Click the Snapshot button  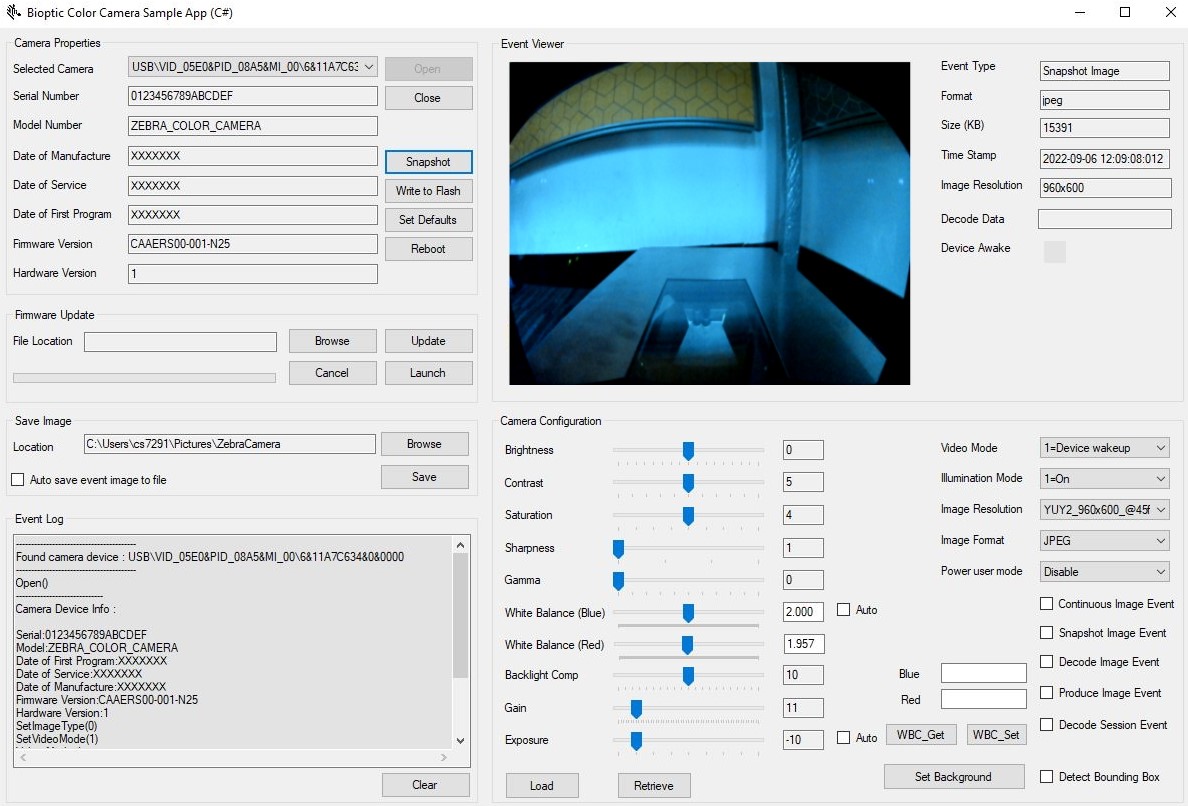[x=428, y=161]
